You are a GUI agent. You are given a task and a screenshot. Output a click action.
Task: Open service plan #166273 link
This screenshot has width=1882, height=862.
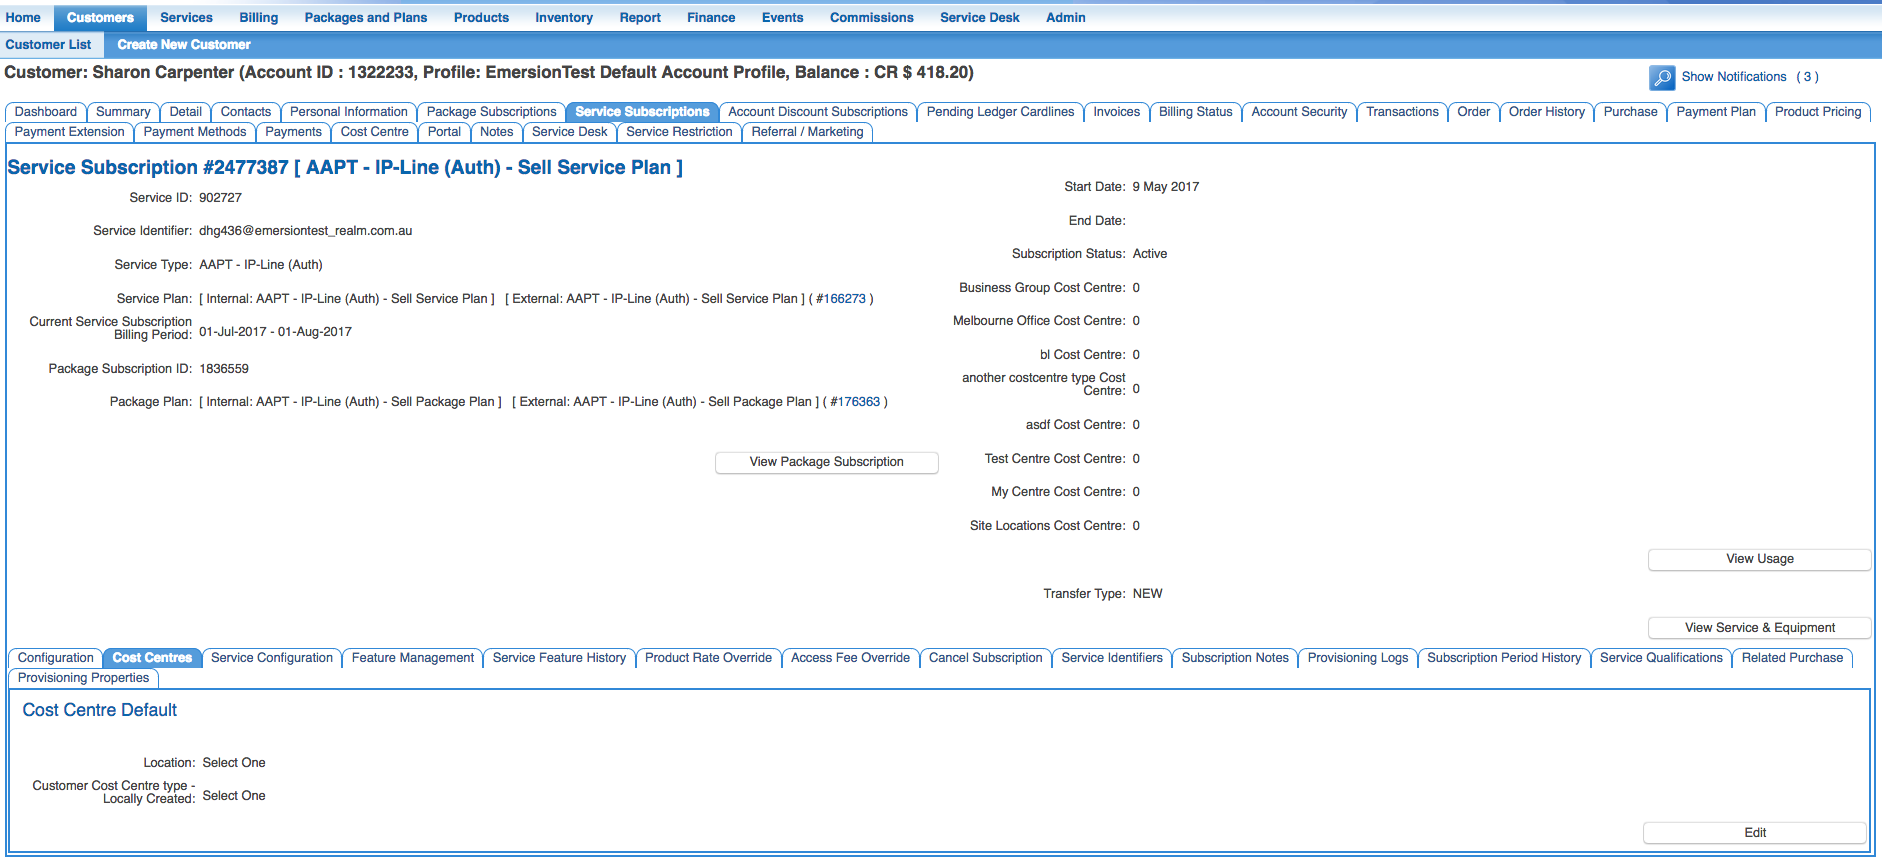pyautogui.click(x=841, y=299)
